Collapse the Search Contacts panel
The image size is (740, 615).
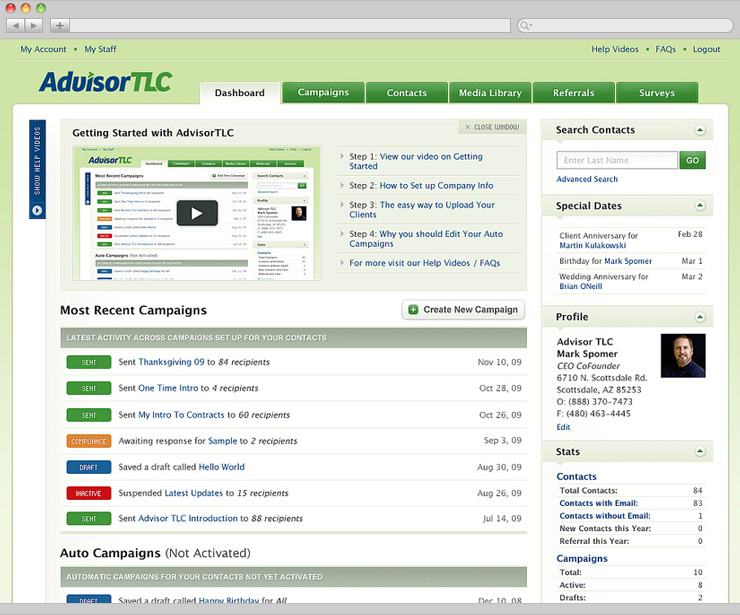700,130
